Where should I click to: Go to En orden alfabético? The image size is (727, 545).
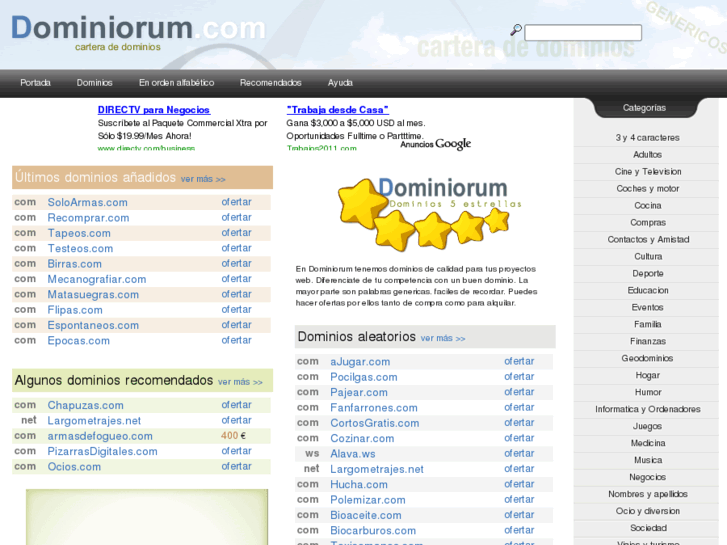(x=176, y=83)
